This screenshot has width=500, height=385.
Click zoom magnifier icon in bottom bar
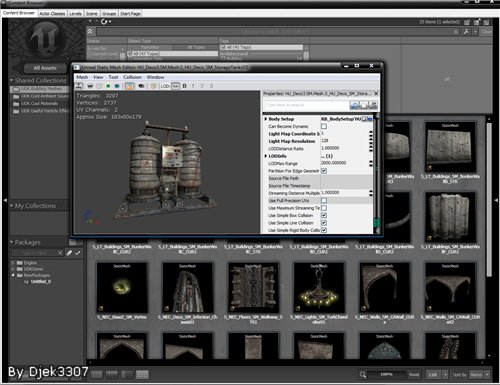tap(363, 375)
